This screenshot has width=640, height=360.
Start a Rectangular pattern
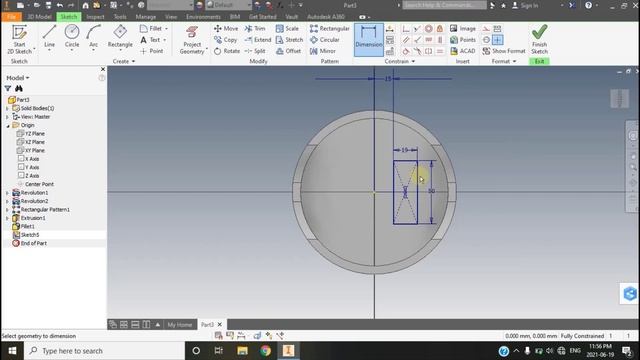coord(329,29)
